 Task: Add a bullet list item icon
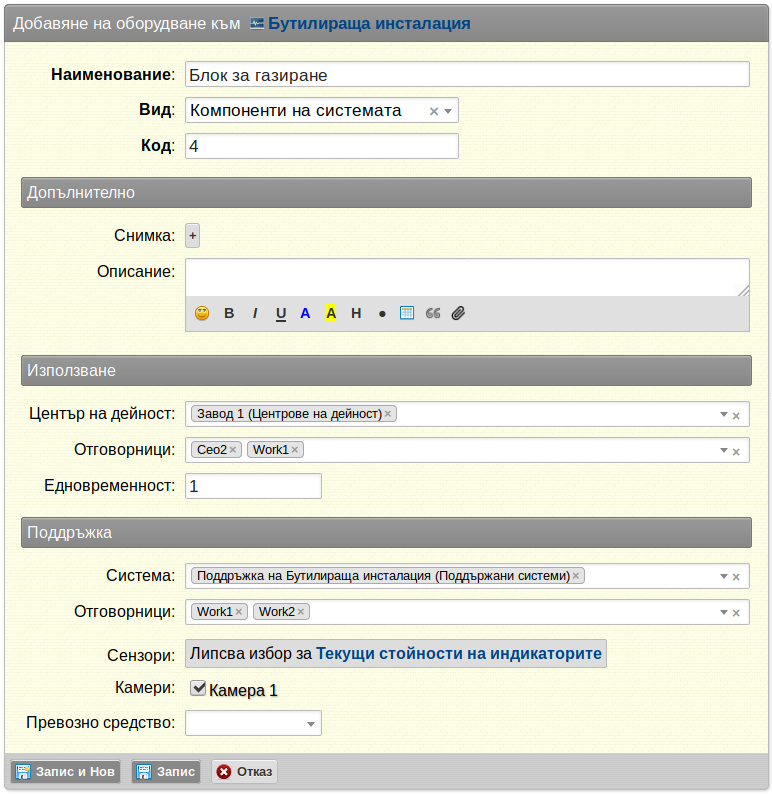pyautogui.click(x=382, y=314)
